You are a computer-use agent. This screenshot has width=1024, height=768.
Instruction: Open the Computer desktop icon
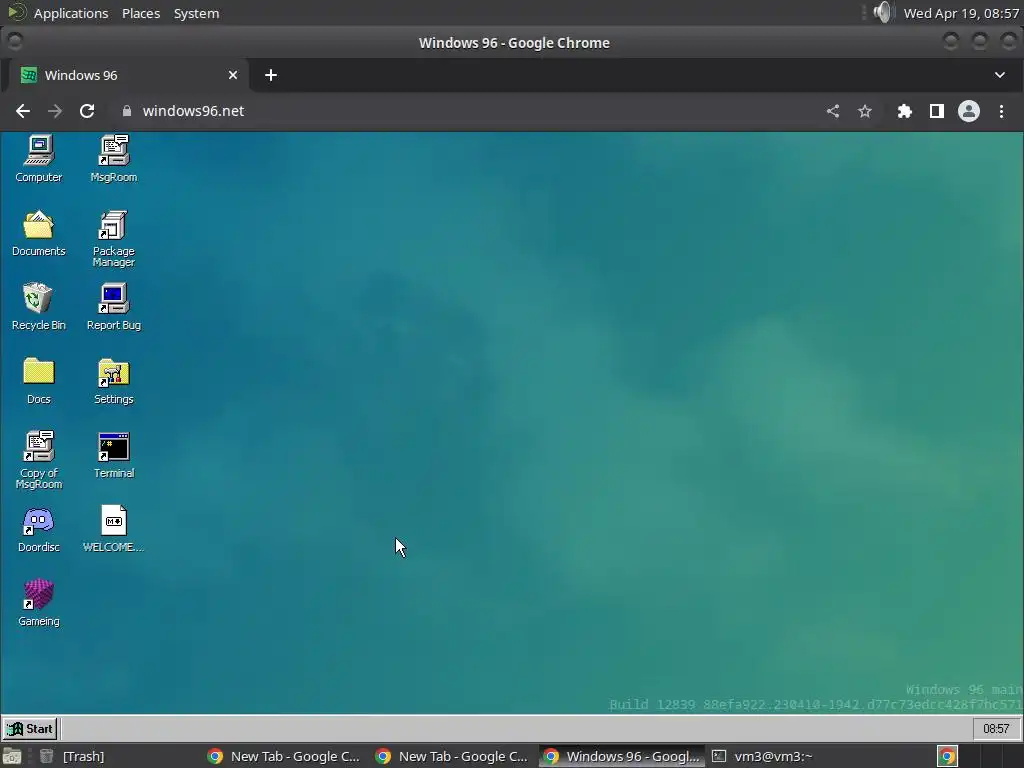click(39, 159)
